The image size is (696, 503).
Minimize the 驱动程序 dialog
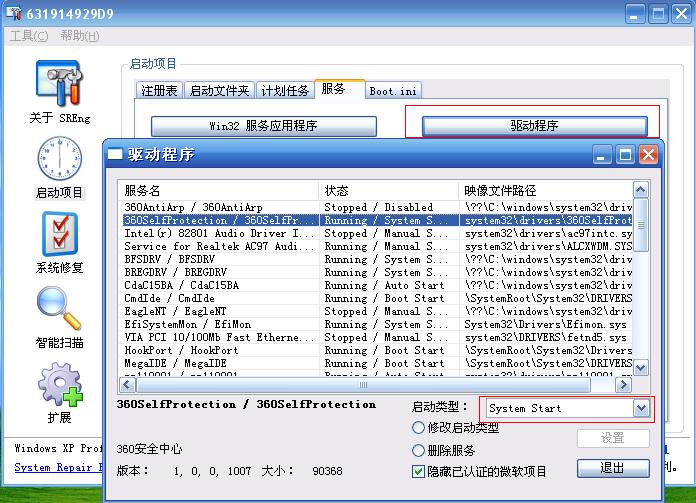tap(601, 155)
